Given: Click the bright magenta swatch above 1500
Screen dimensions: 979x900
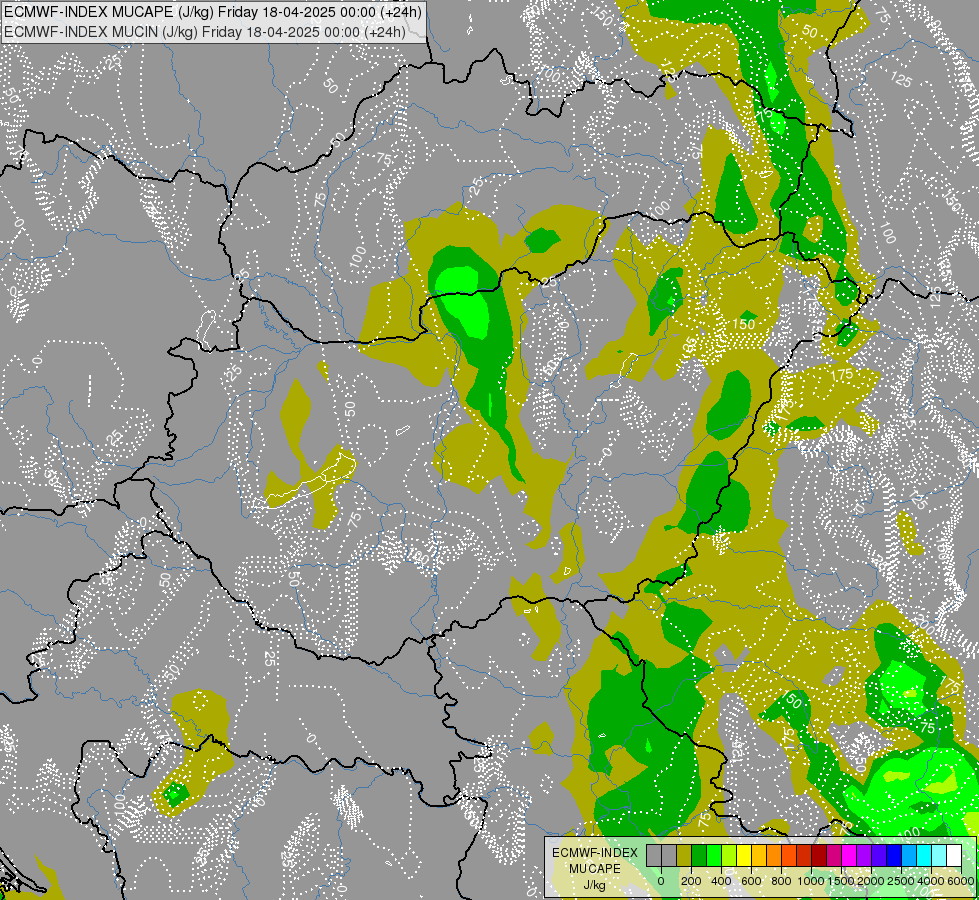Looking at the screenshot, I should pyautogui.click(x=849, y=855).
